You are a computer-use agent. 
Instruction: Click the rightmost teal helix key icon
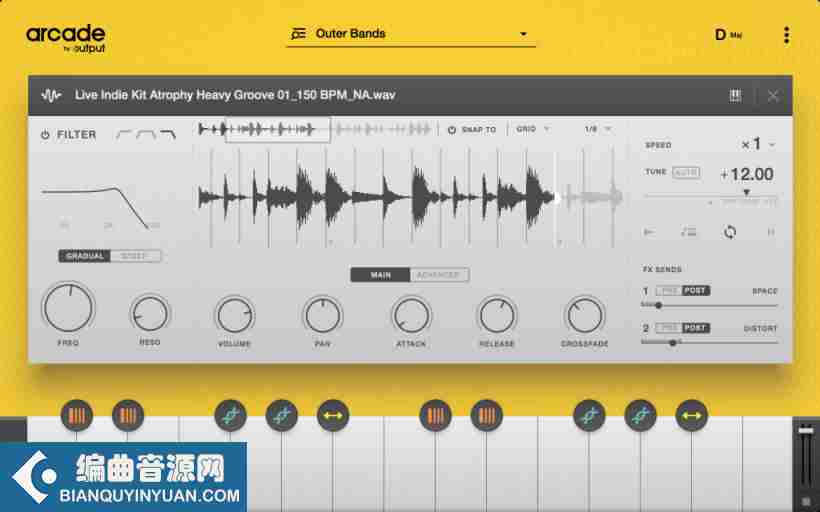tap(641, 415)
